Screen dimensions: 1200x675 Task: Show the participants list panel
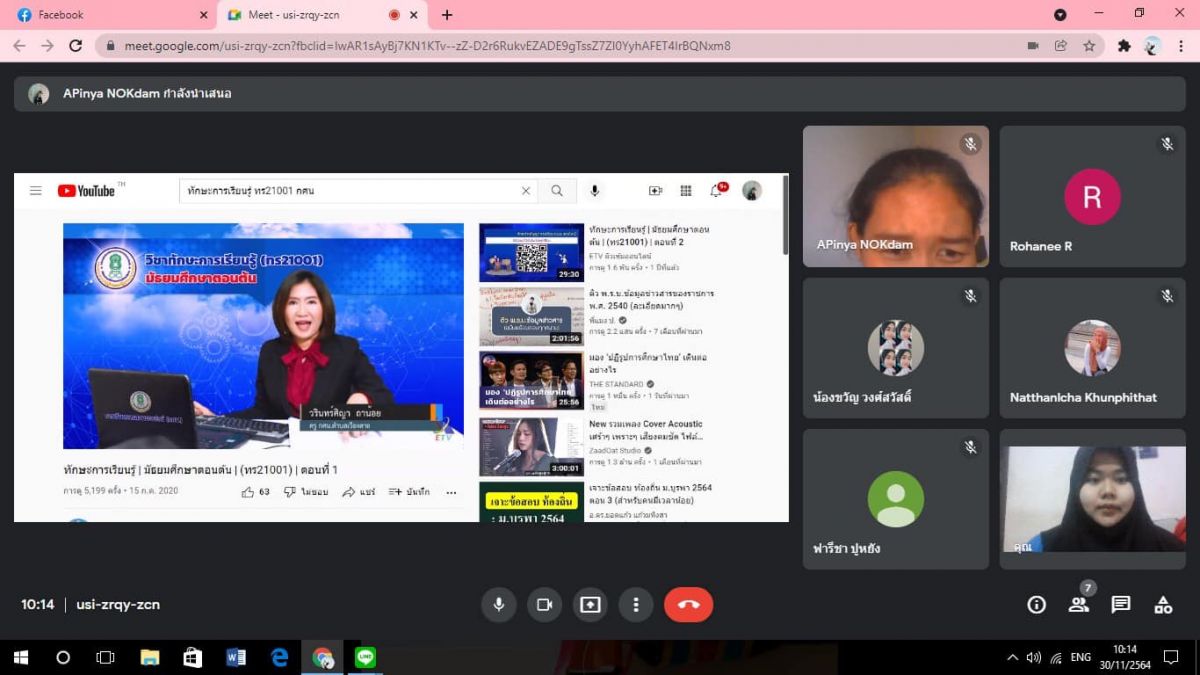(1078, 604)
